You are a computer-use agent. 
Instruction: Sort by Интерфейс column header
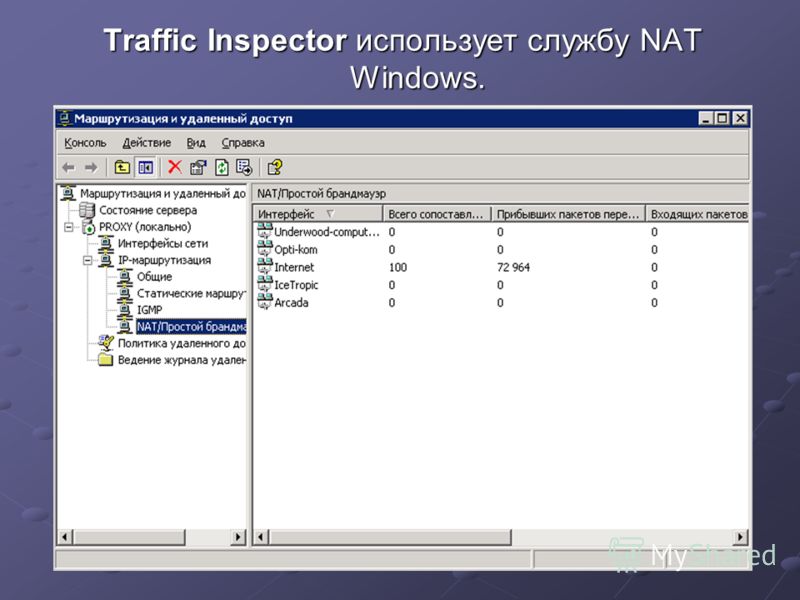[317, 214]
